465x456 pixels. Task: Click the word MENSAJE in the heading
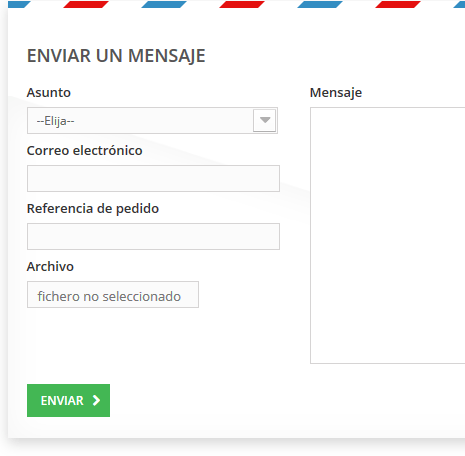click(167, 56)
